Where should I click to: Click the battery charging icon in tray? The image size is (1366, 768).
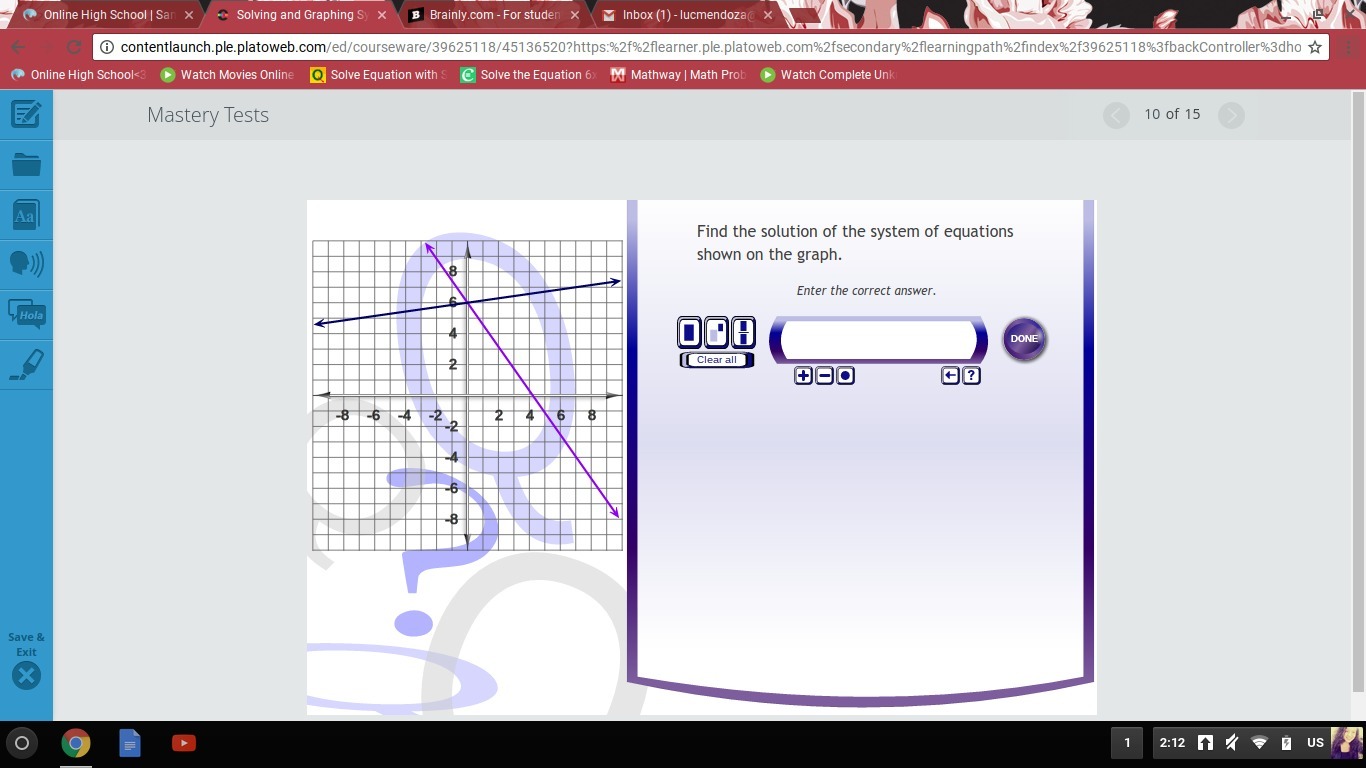click(x=1286, y=742)
